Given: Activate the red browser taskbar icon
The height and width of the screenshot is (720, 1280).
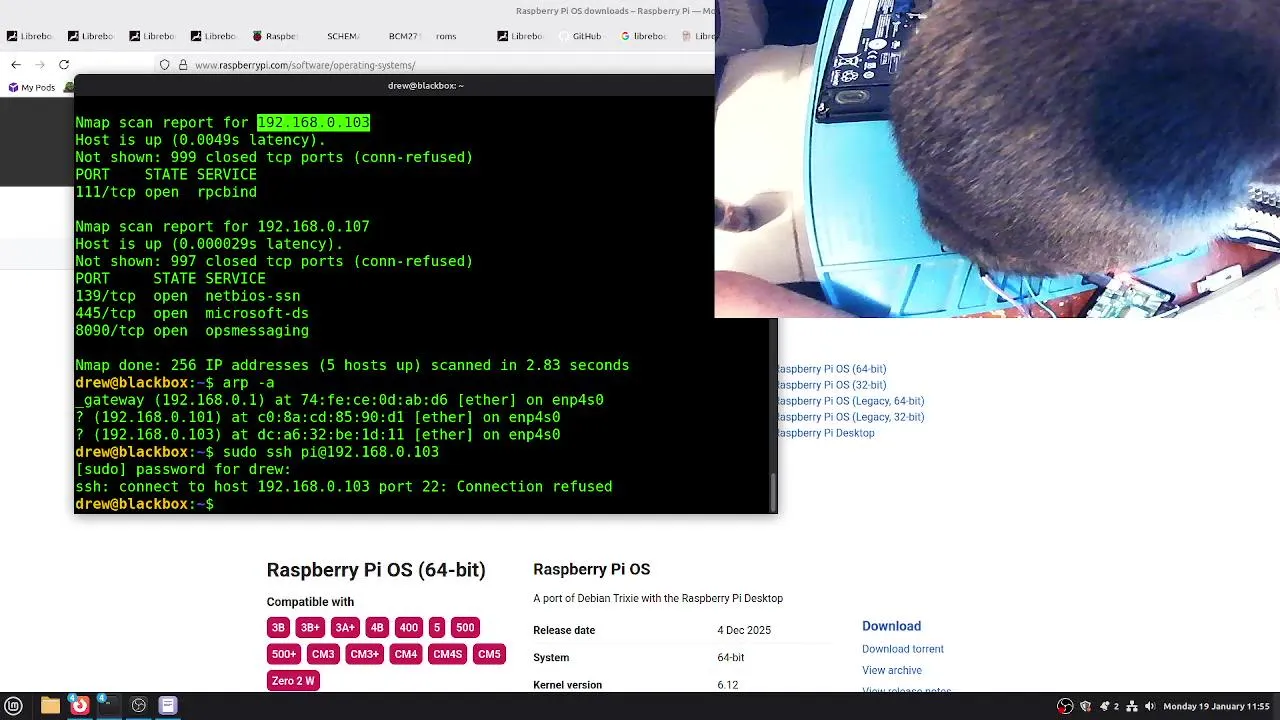Looking at the screenshot, I should 79,706.
